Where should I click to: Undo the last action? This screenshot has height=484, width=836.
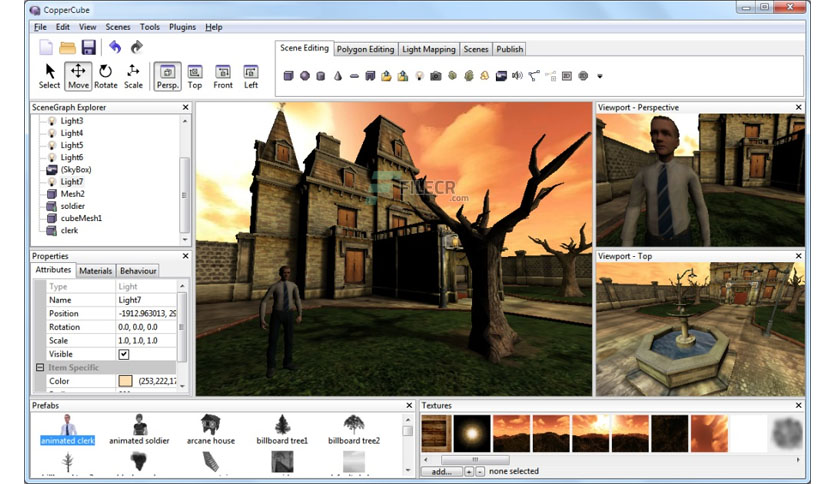tap(115, 47)
